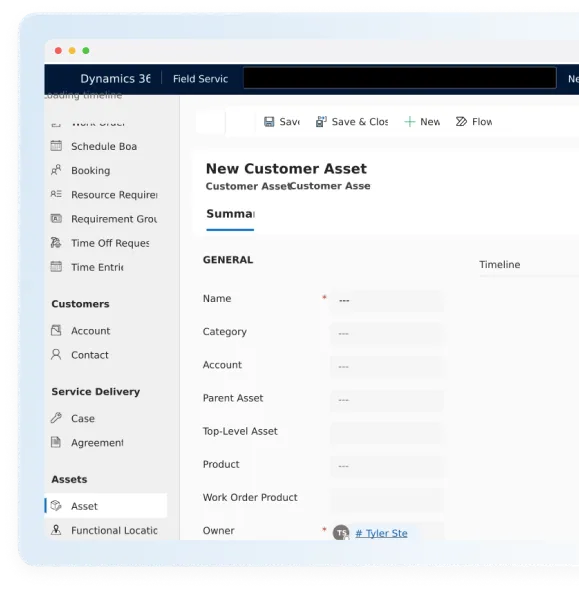Click the plus icon for New
Image resolution: width=579 pixels, height=591 pixels.
point(409,122)
